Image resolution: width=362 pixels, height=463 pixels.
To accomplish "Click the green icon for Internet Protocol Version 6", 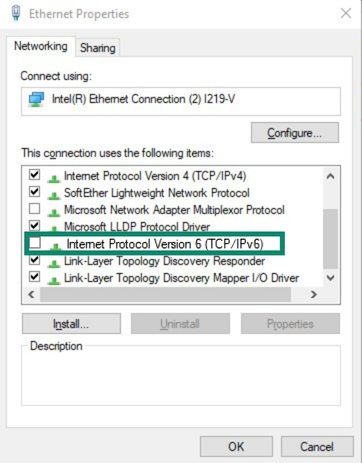I will (55, 246).
